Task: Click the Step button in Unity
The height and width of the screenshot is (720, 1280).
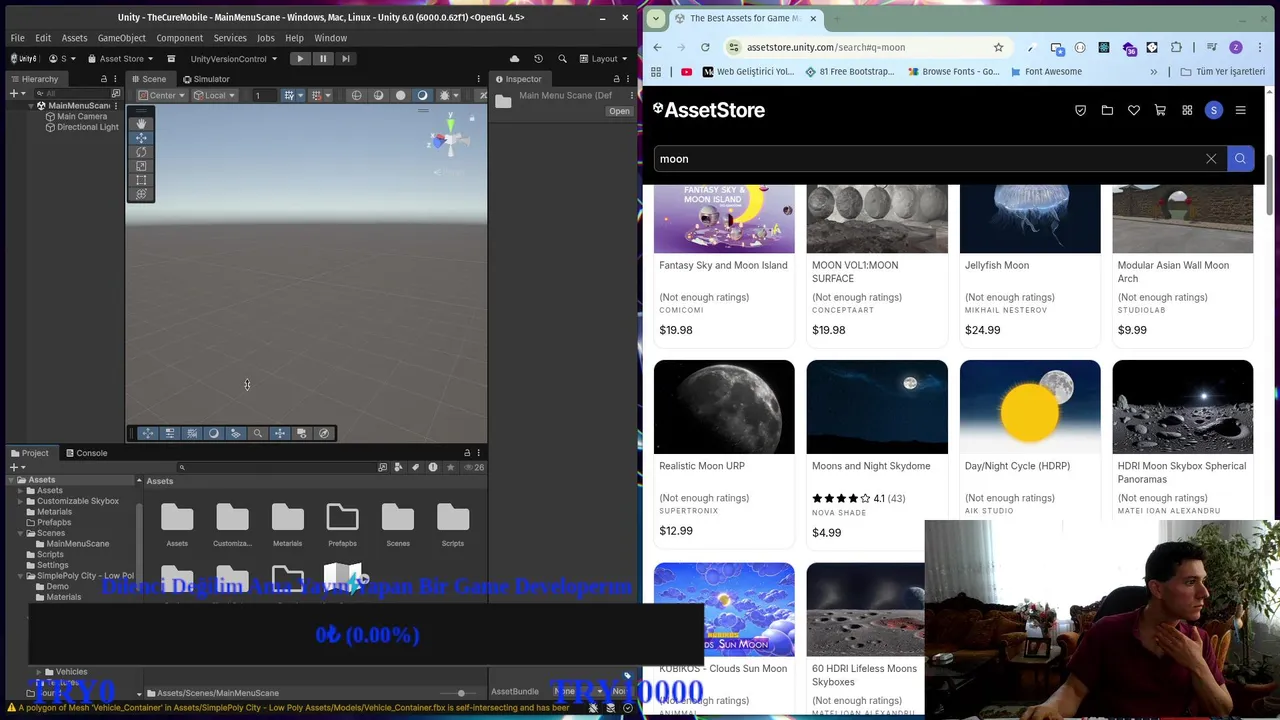Action: click(346, 59)
